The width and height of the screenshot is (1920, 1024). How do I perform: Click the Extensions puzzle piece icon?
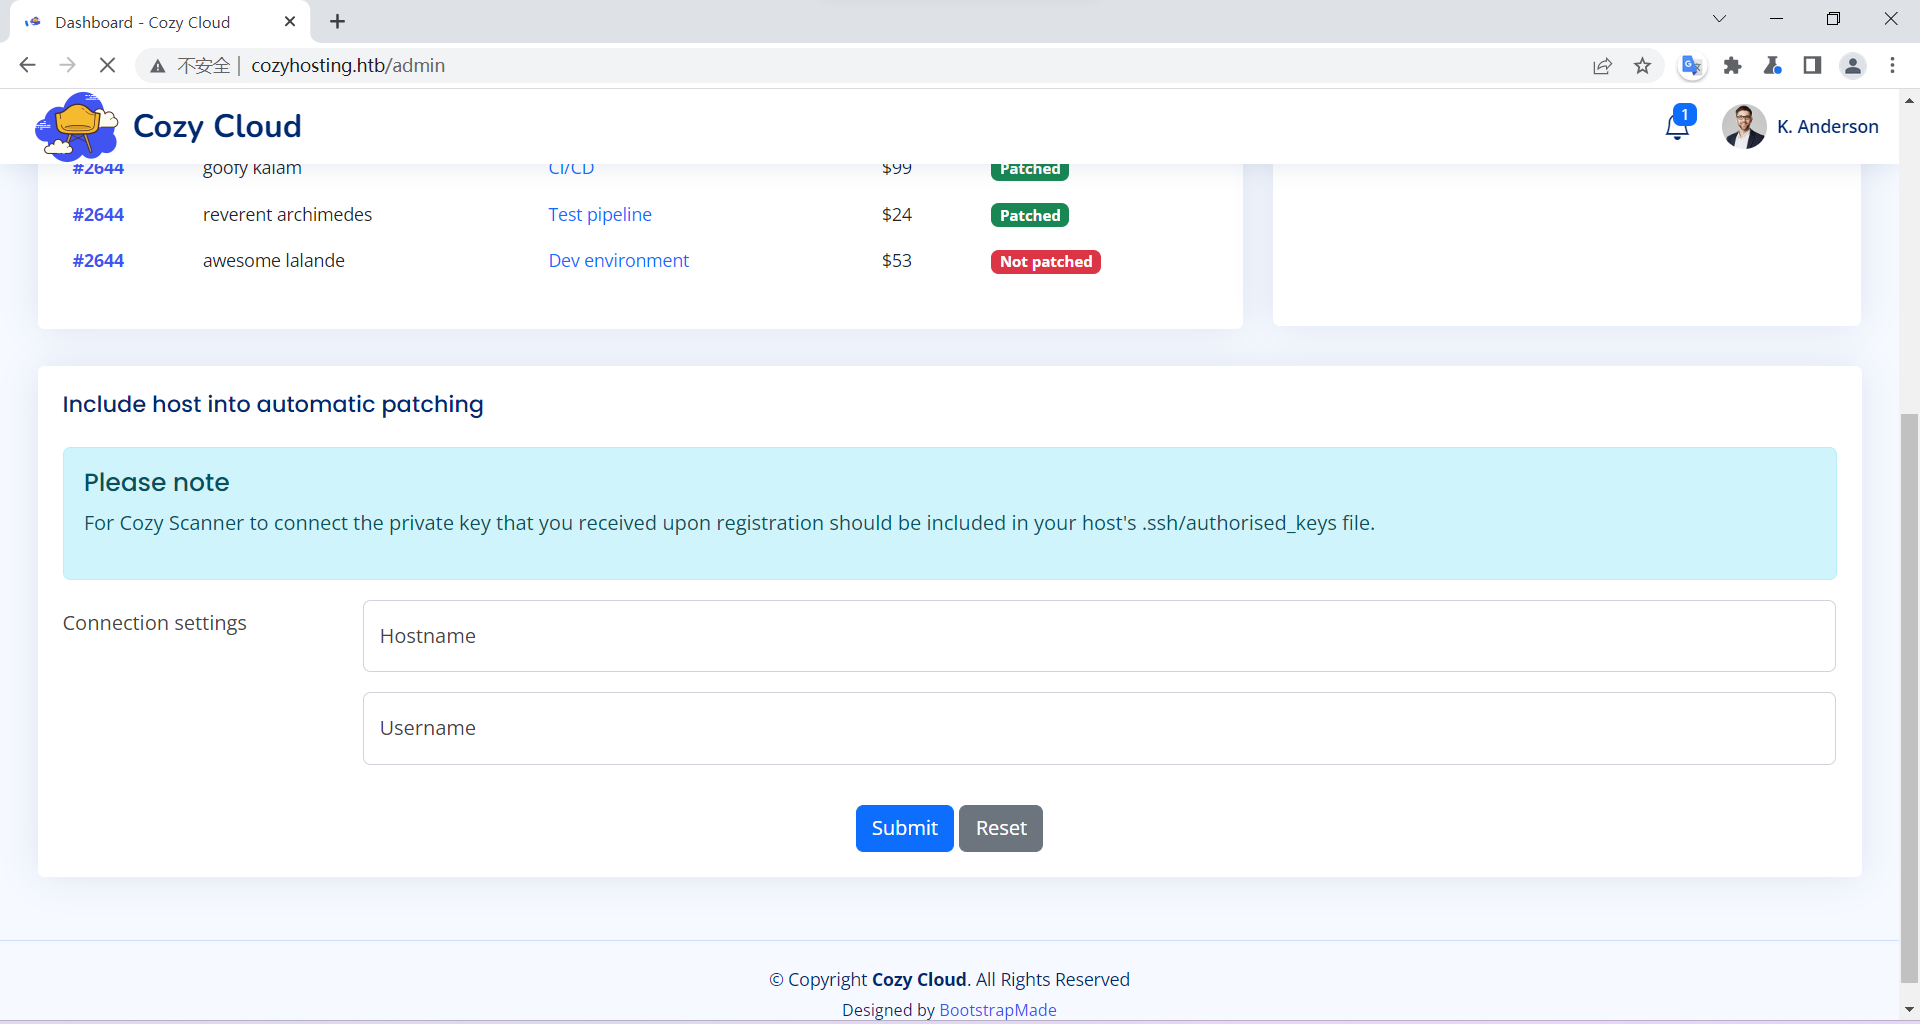click(x=1733, y=65)
